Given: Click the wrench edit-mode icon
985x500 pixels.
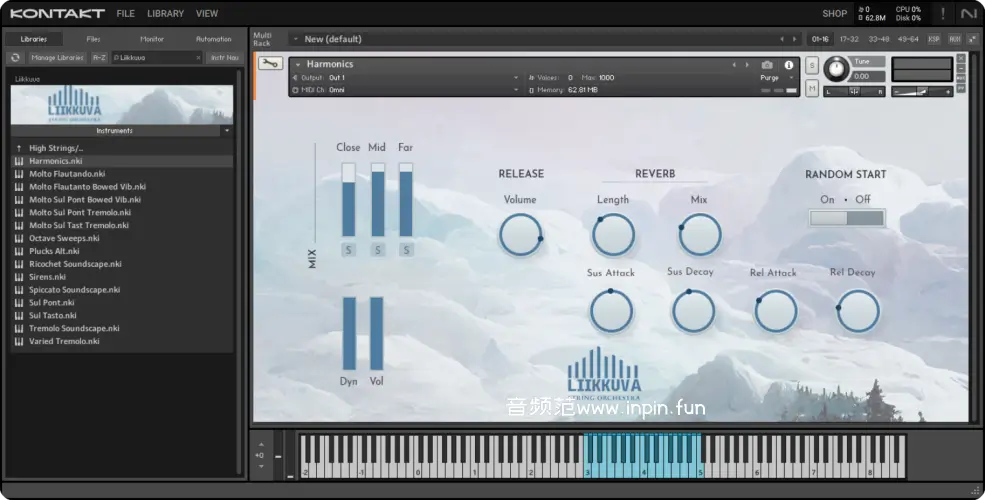Looking at the screenshot, I should coord(269,64).
